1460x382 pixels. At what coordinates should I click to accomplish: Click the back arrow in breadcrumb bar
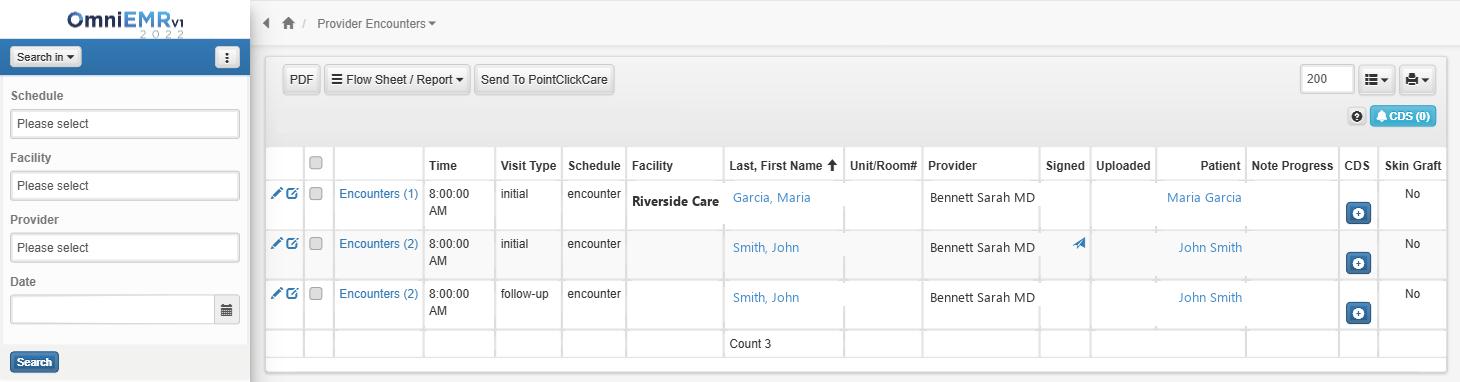click(x=266, y=23)
